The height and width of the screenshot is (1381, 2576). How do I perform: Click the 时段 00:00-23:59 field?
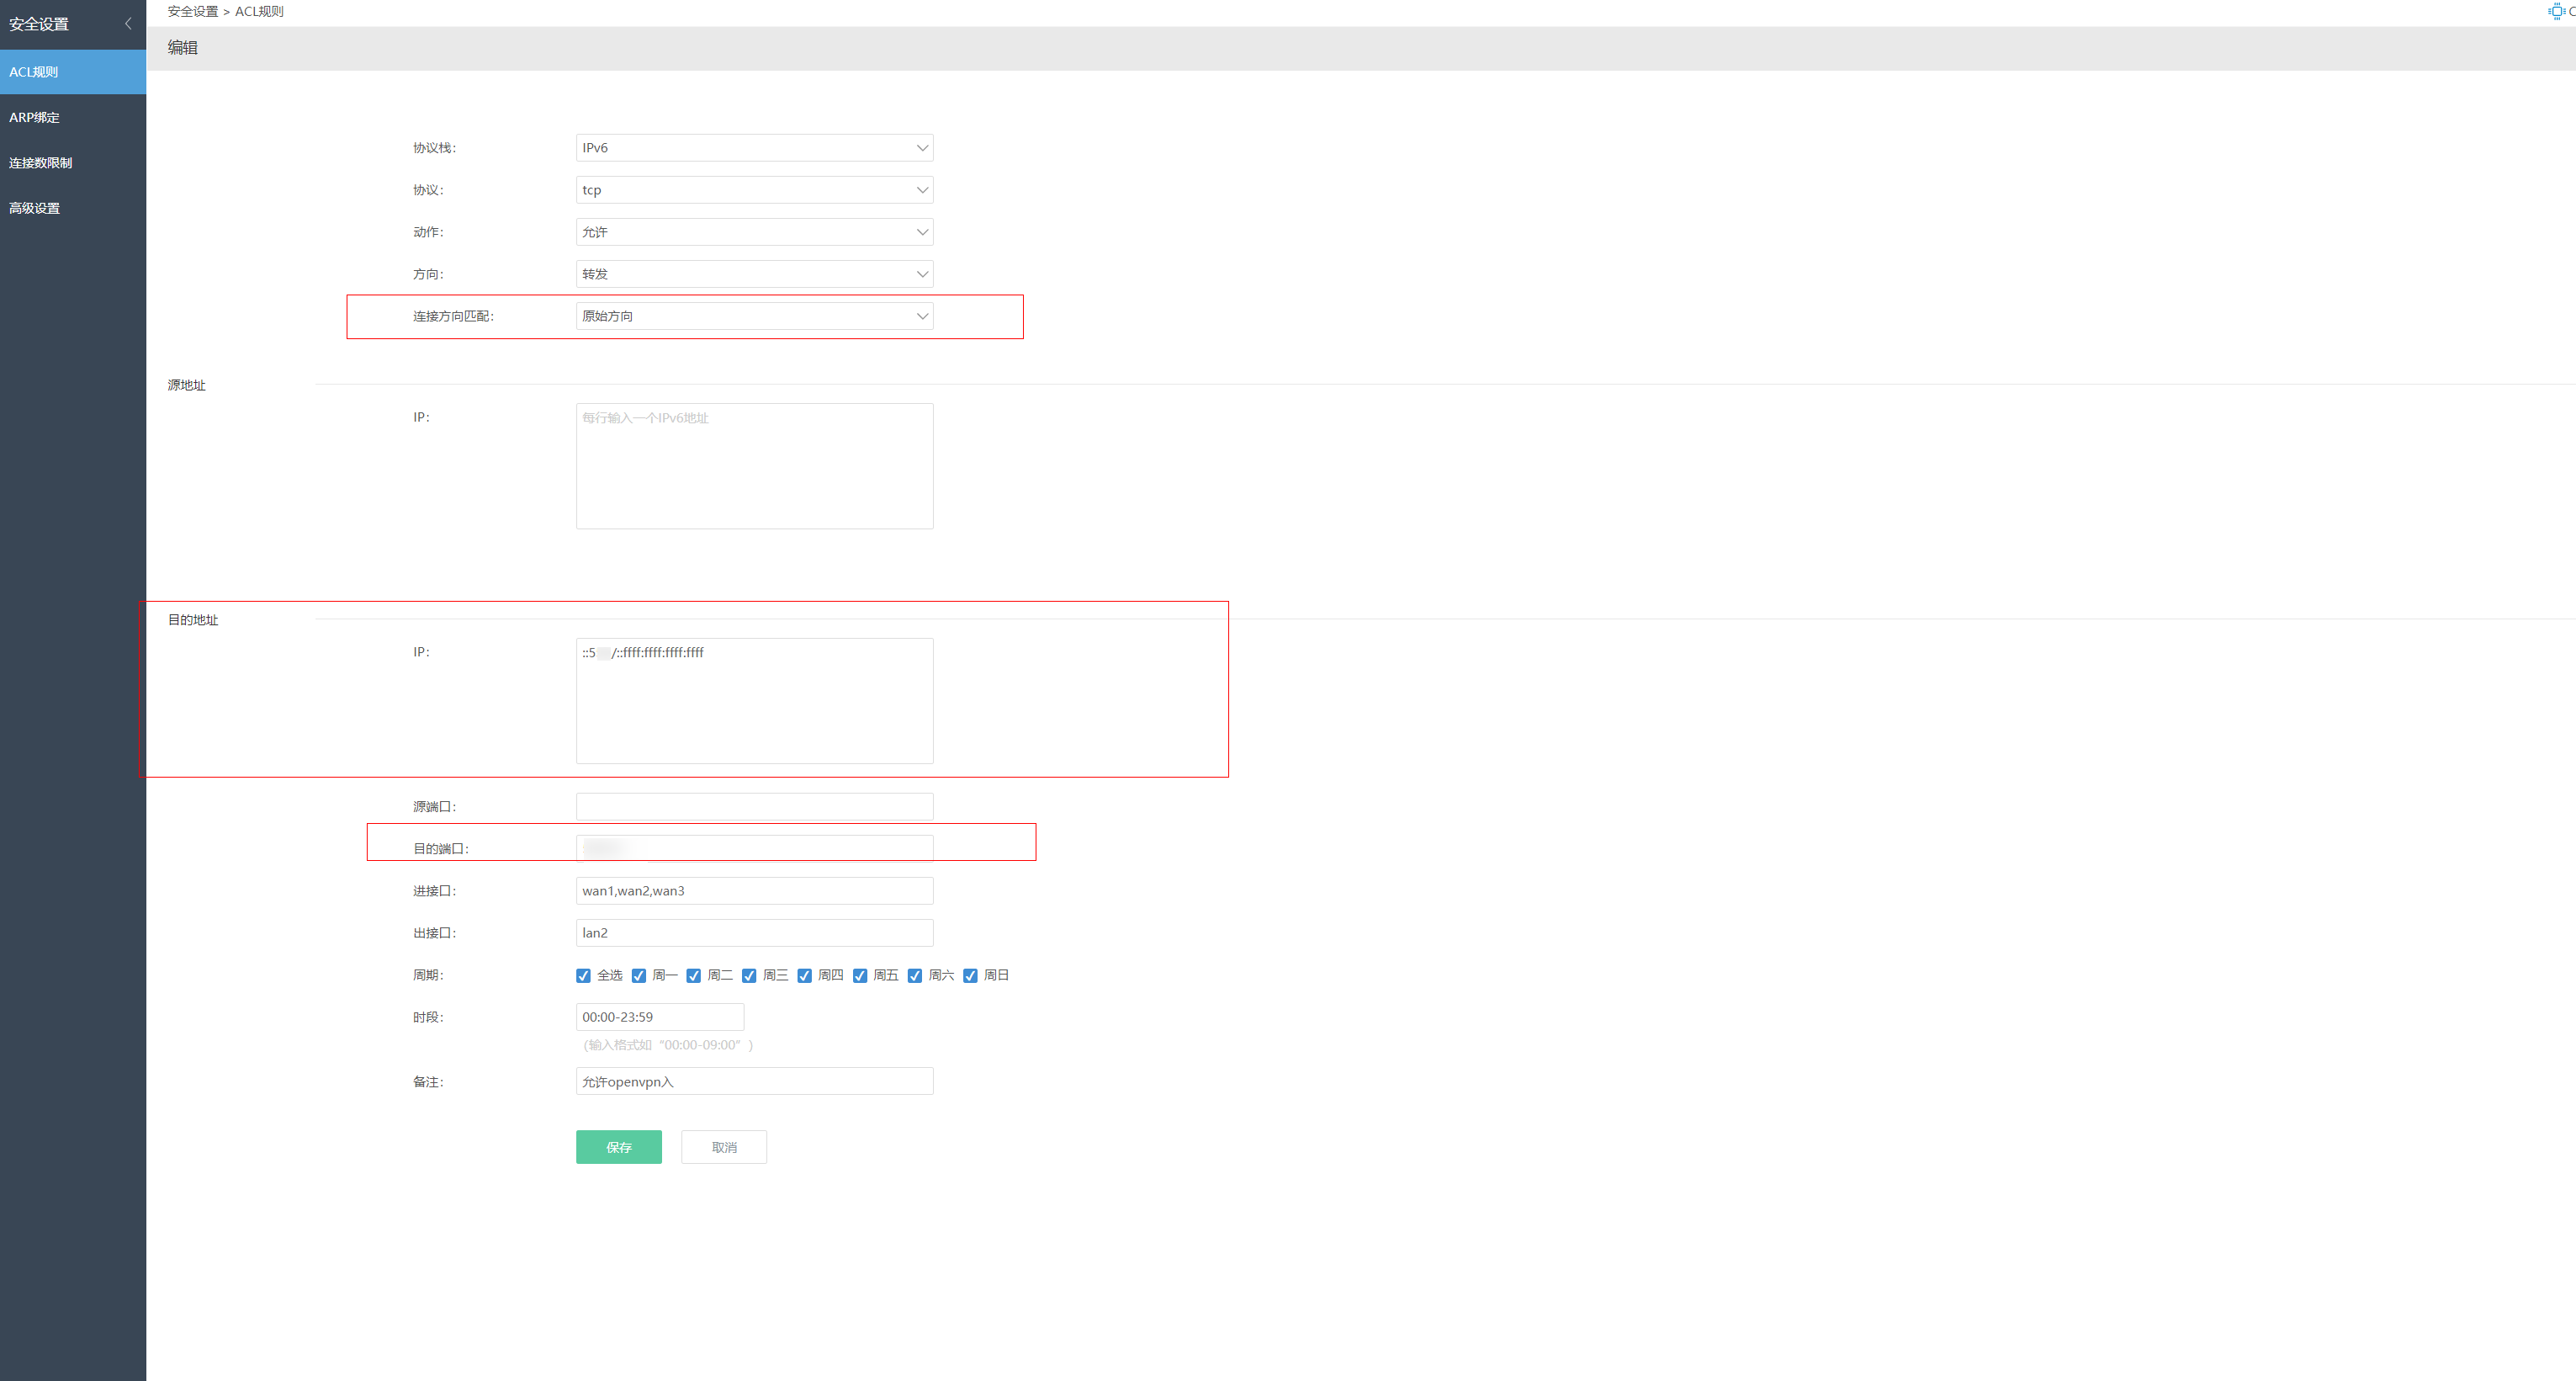point(659,1017)
